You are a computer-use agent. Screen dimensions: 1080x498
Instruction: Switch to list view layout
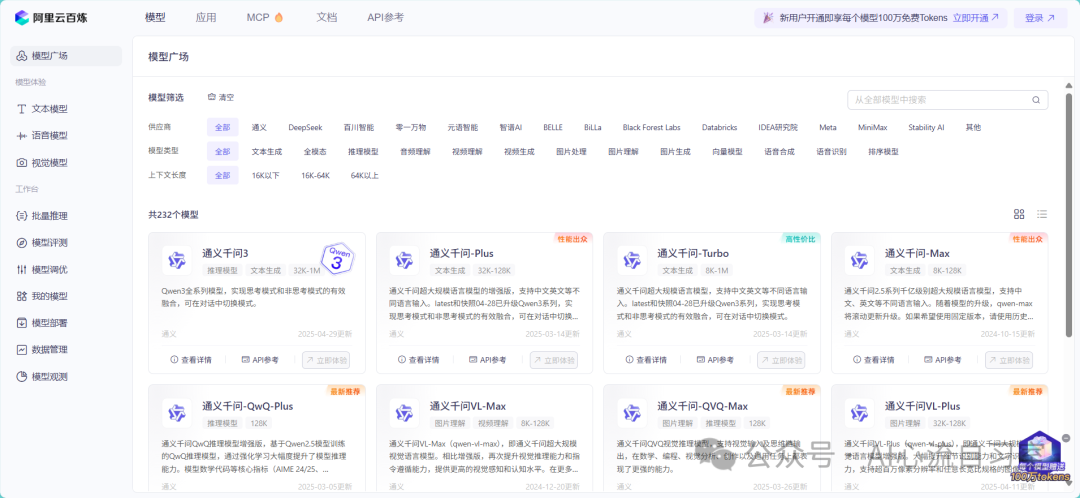(1042, 214)
